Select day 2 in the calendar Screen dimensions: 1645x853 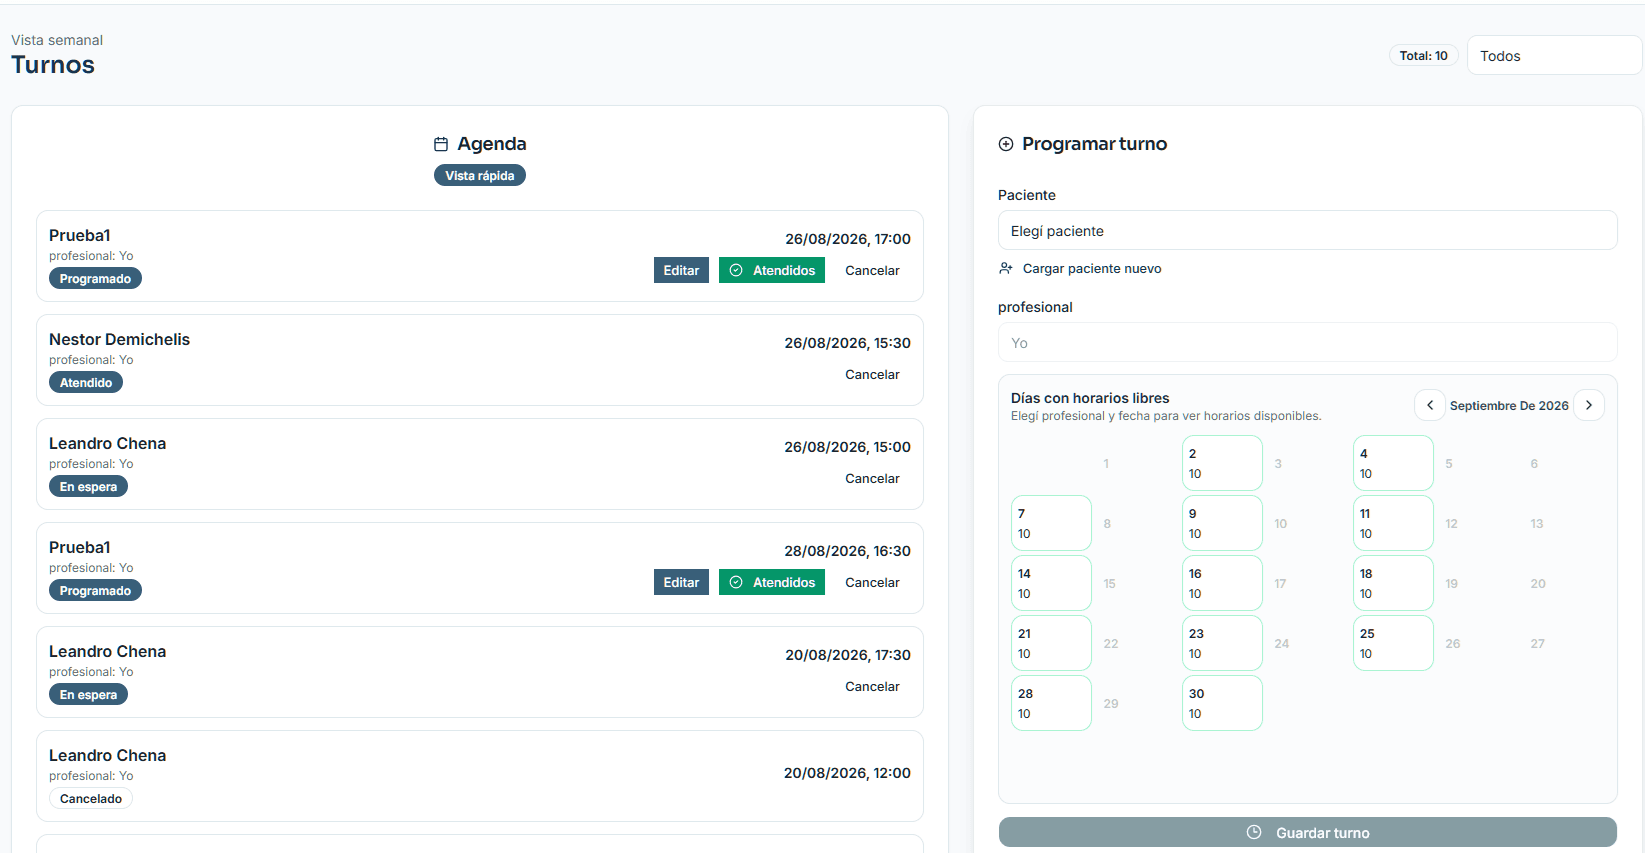[x=1222, y=463]
